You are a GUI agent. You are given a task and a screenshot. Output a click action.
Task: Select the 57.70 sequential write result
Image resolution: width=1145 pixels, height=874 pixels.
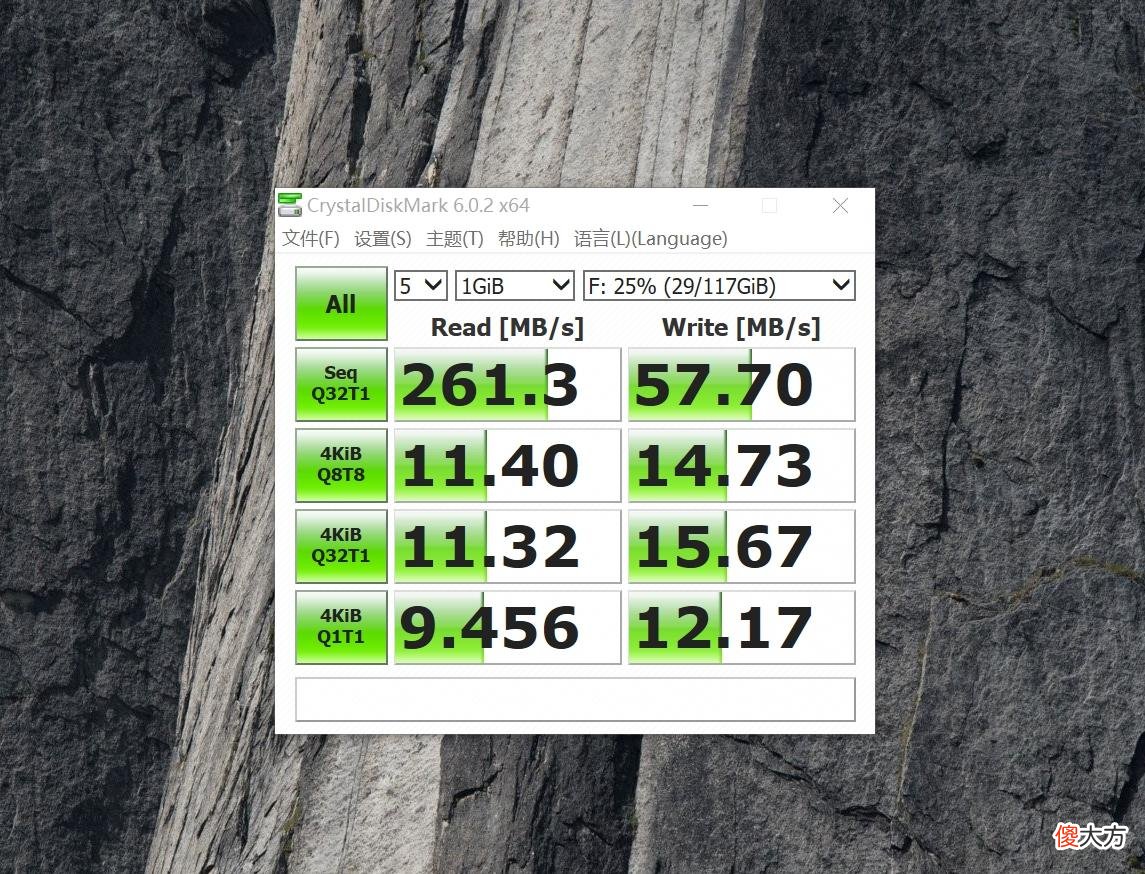pyautogui.click(x=741, y=385)
